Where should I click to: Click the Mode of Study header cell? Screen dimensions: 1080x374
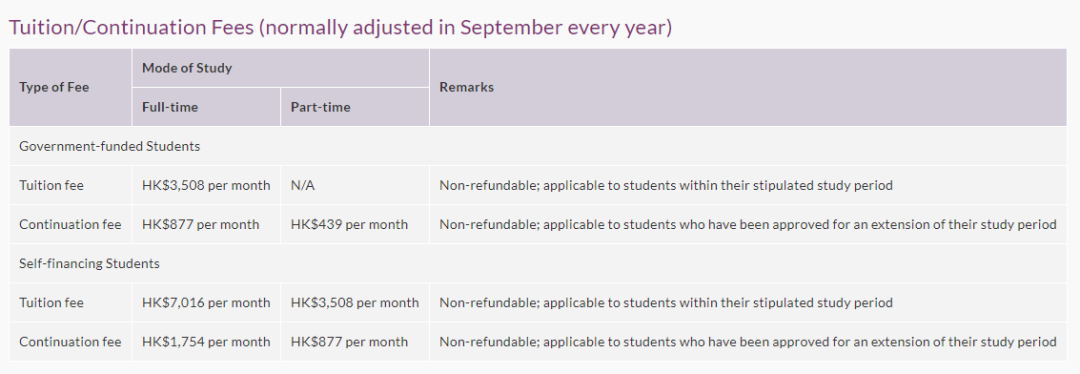280,68
